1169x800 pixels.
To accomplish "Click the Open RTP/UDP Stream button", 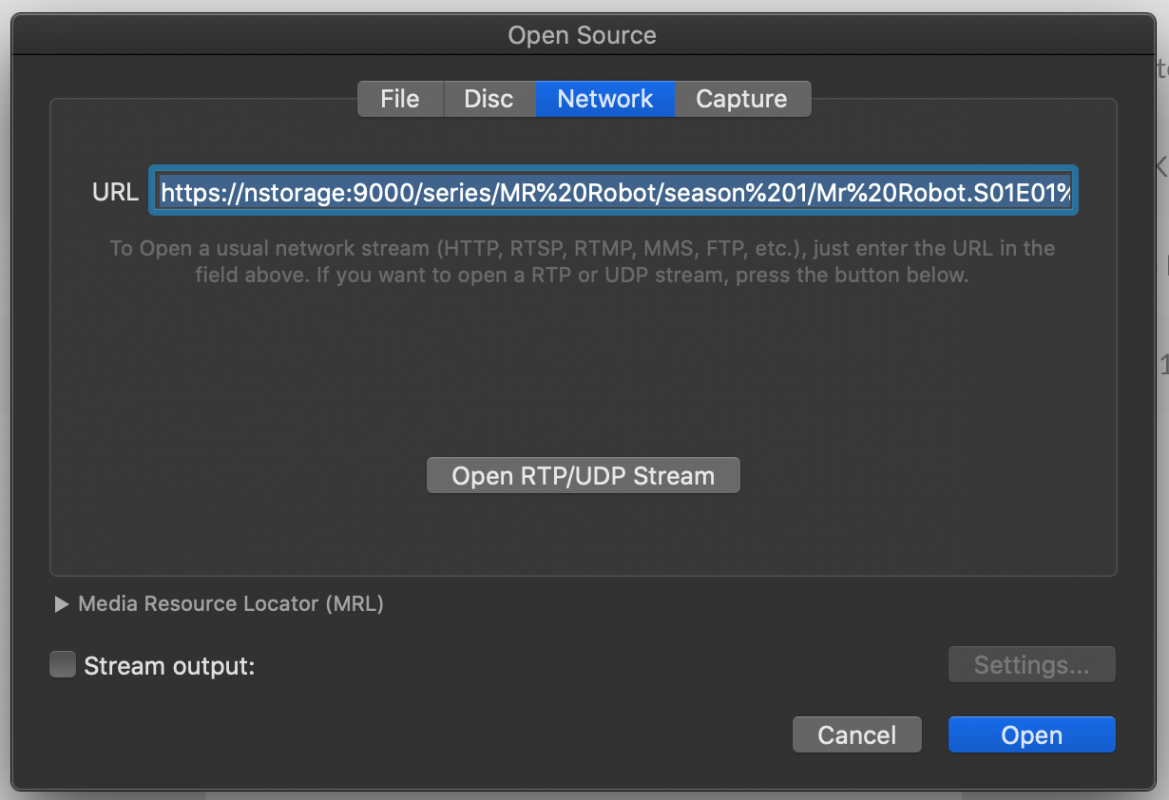I will pyautogui.click(x=583, y=476).
